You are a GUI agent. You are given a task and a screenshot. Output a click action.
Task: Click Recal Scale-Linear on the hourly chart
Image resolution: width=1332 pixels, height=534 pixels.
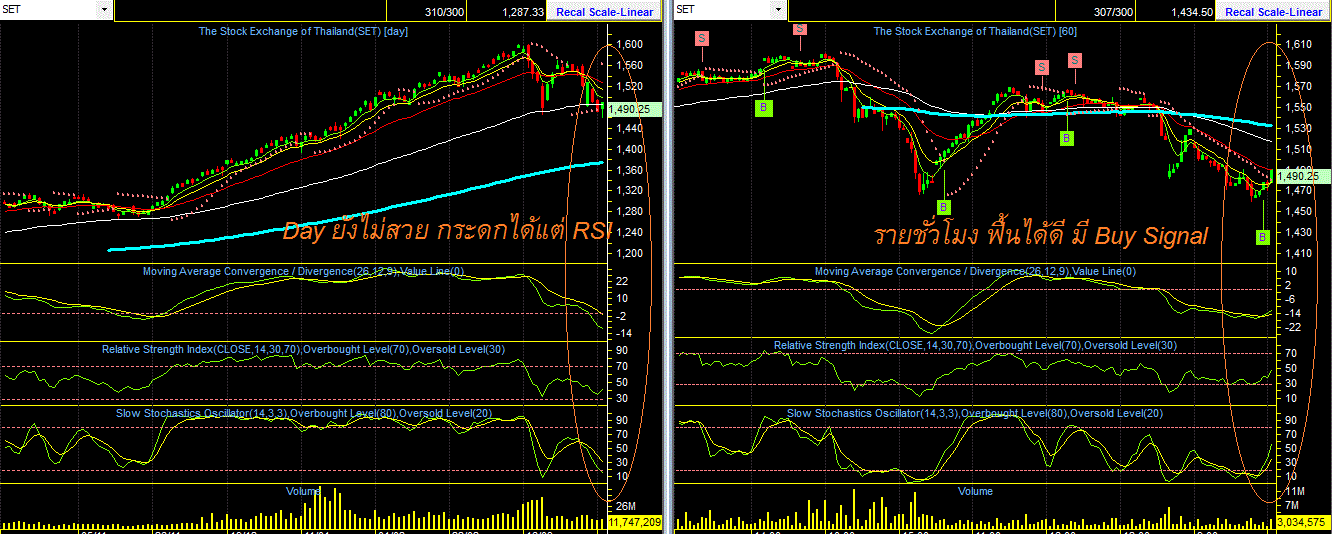click(1273, 11)
